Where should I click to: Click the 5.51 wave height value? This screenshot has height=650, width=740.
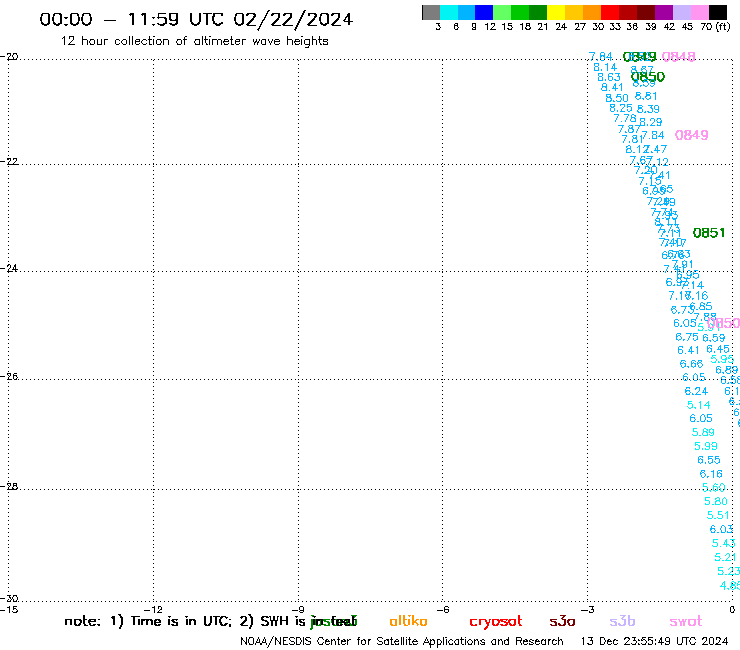(718, 515)
